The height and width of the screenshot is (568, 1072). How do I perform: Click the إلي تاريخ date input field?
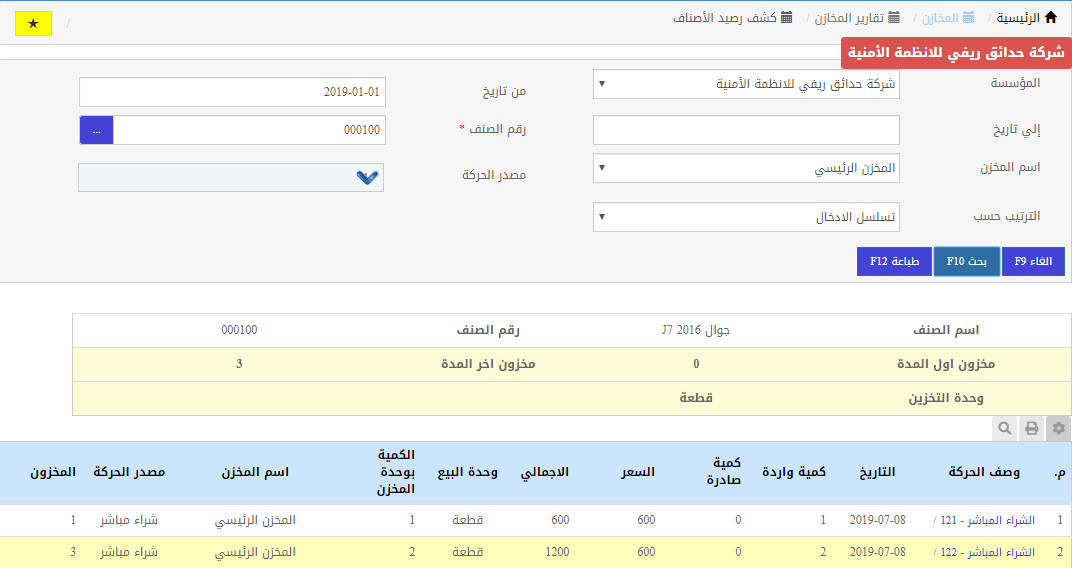click(745, 130)
